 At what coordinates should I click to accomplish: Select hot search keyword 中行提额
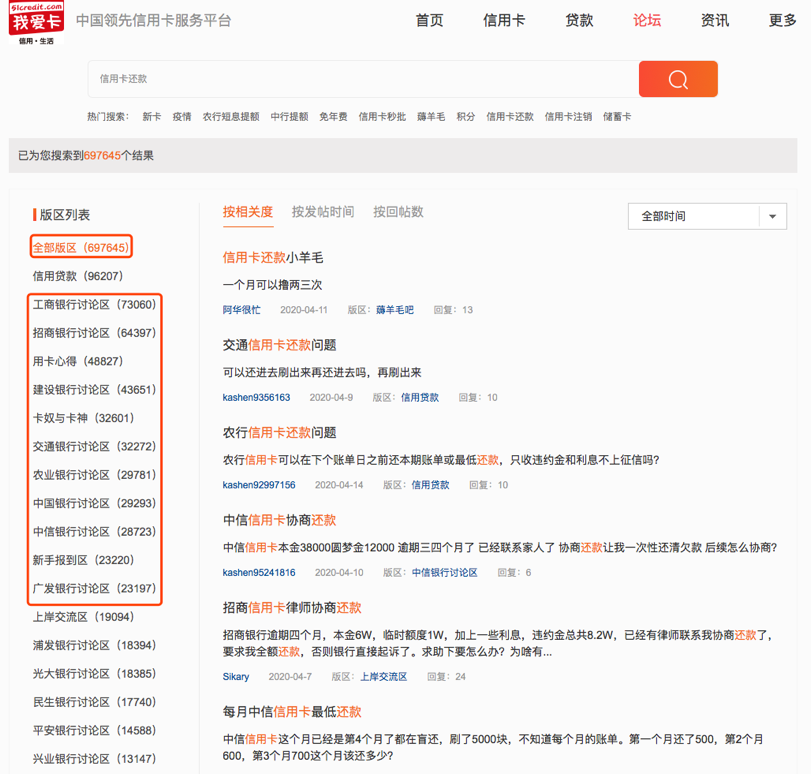pyautogui.click(x=290, y=117)
